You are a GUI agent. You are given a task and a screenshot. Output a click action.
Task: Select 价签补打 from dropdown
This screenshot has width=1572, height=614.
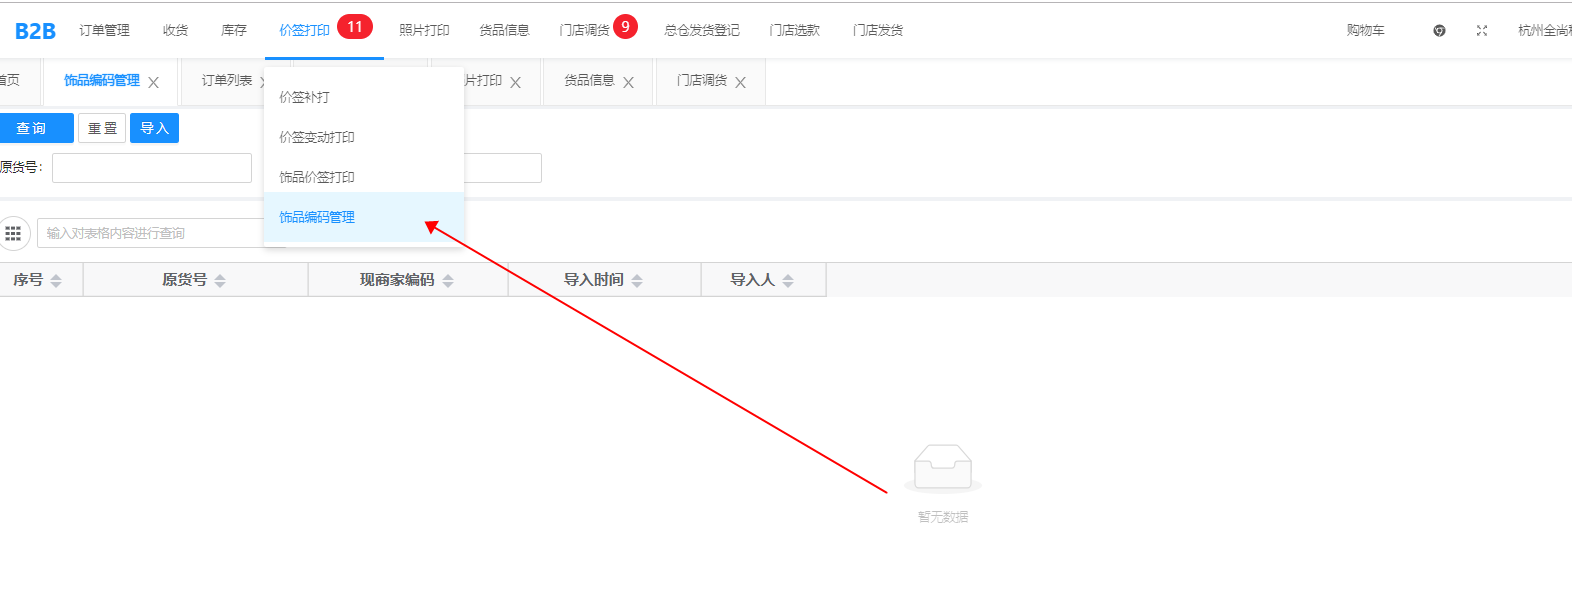click(304, 97)
